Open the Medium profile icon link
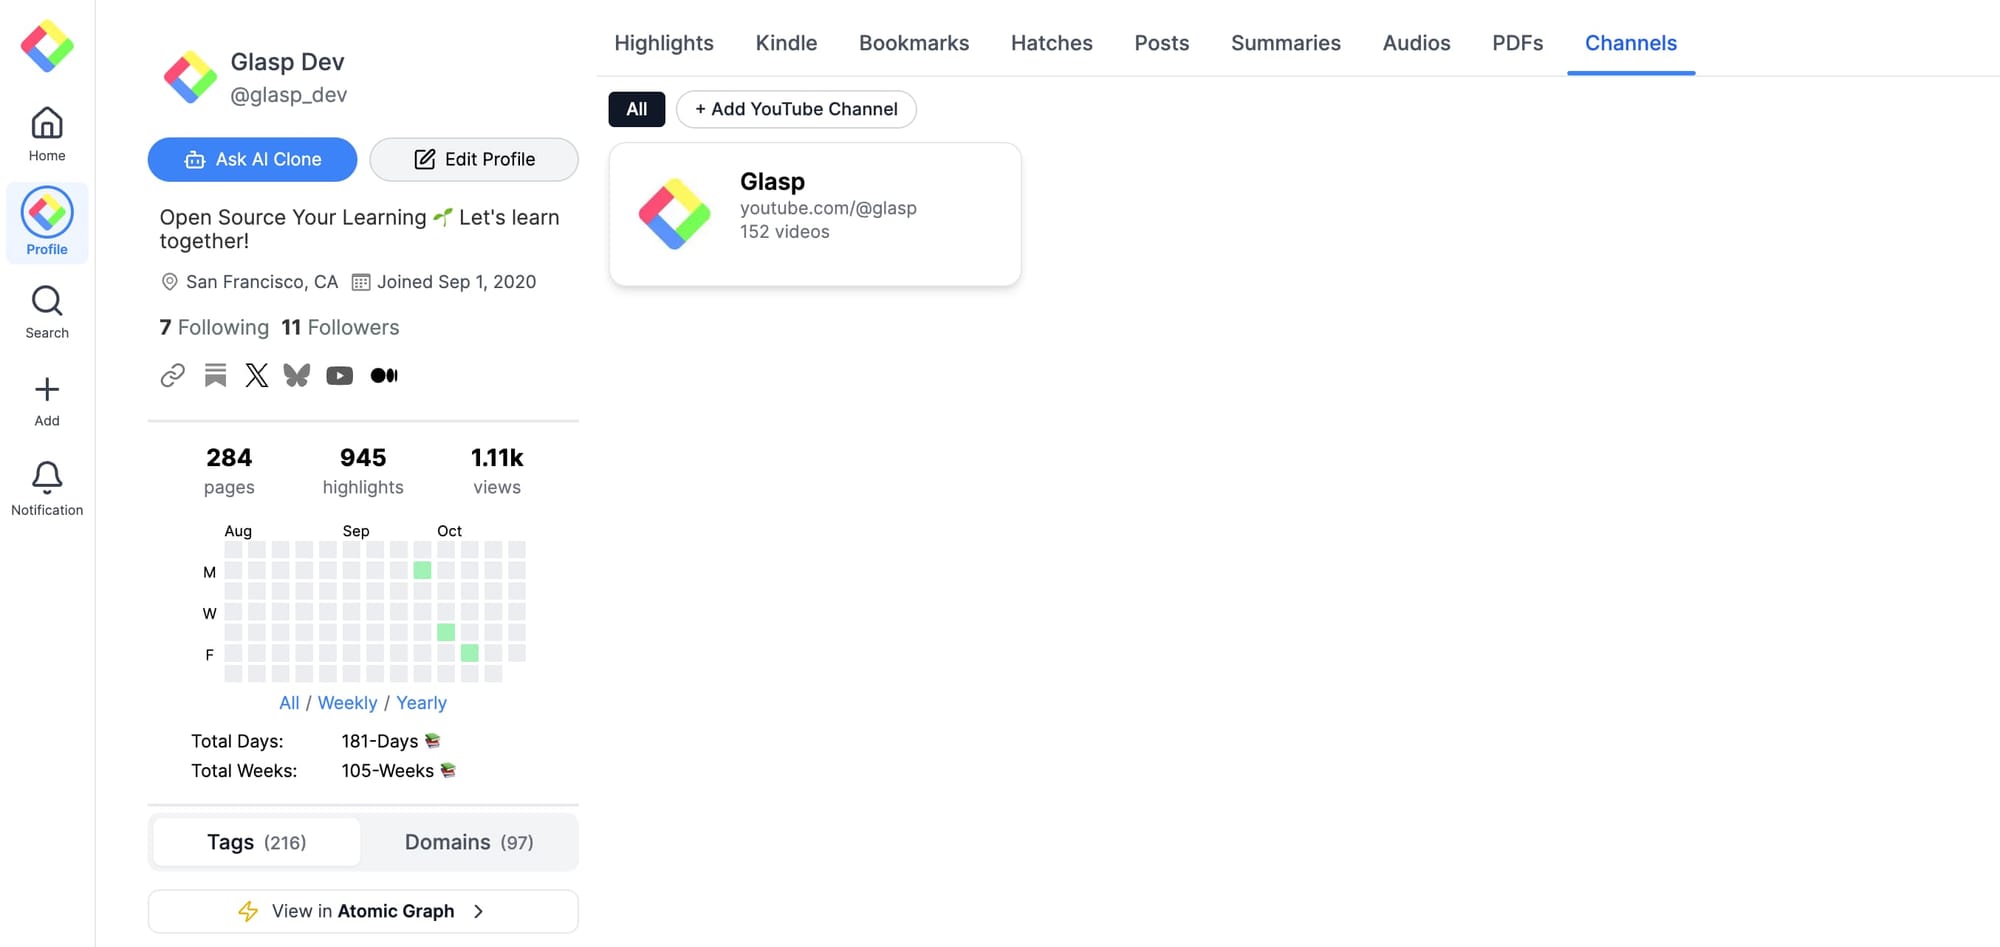Viewport: 2000px width, 947px height. click(x=384, y=375)
